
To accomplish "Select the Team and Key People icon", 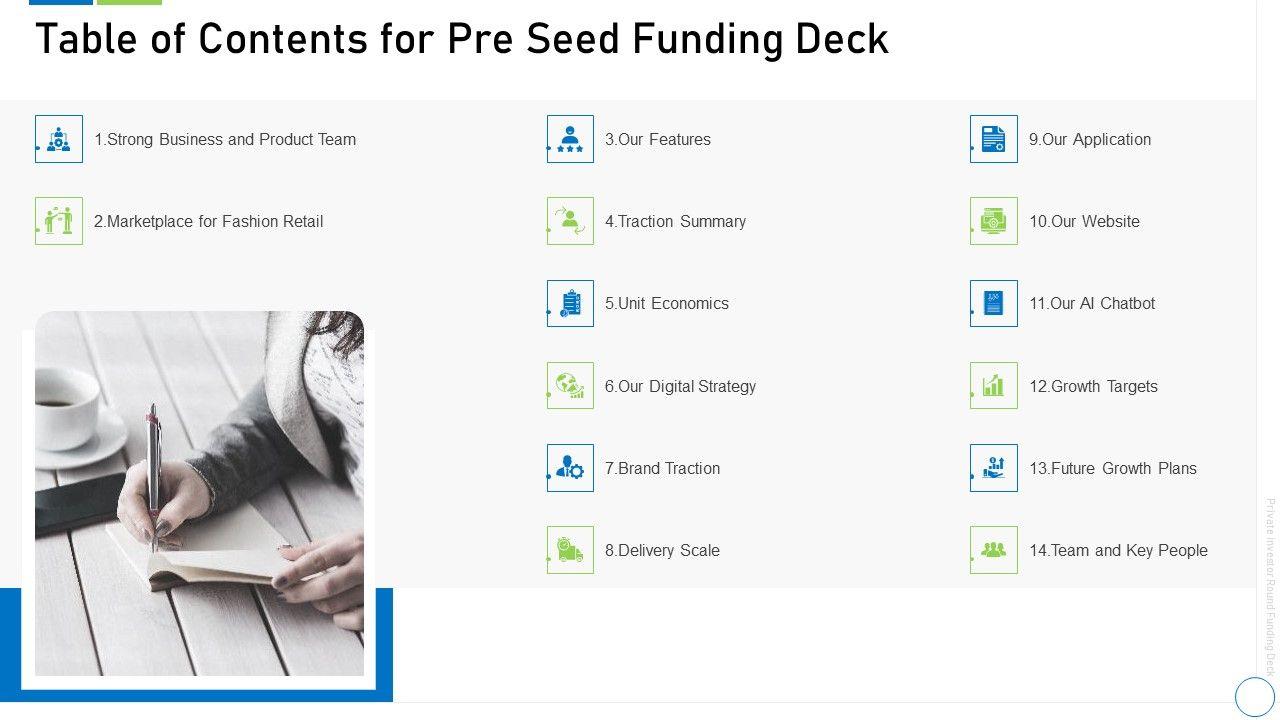I will 994,550.
